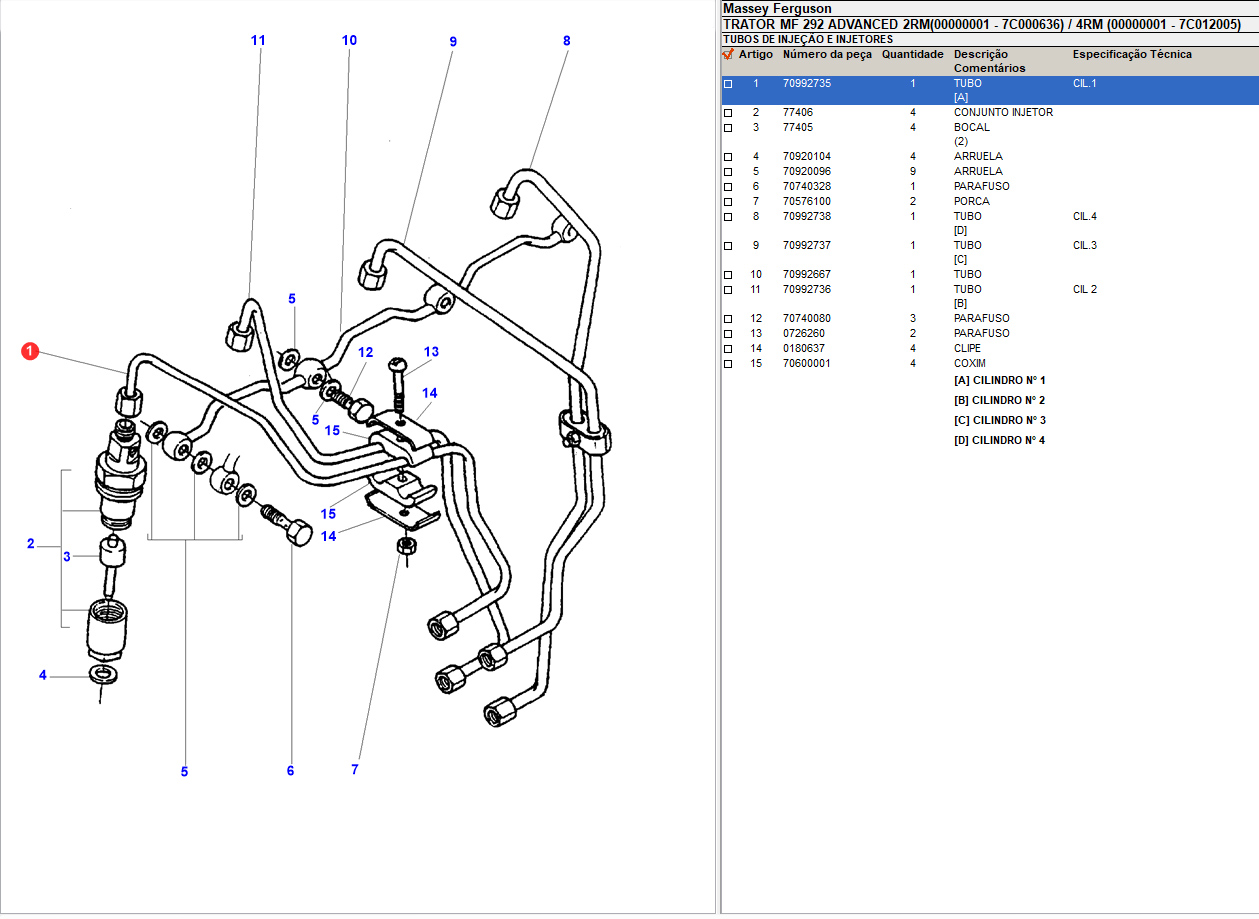Click callout number 13 above the screw
Screen dimensions: 1259x919
point(431,352)
